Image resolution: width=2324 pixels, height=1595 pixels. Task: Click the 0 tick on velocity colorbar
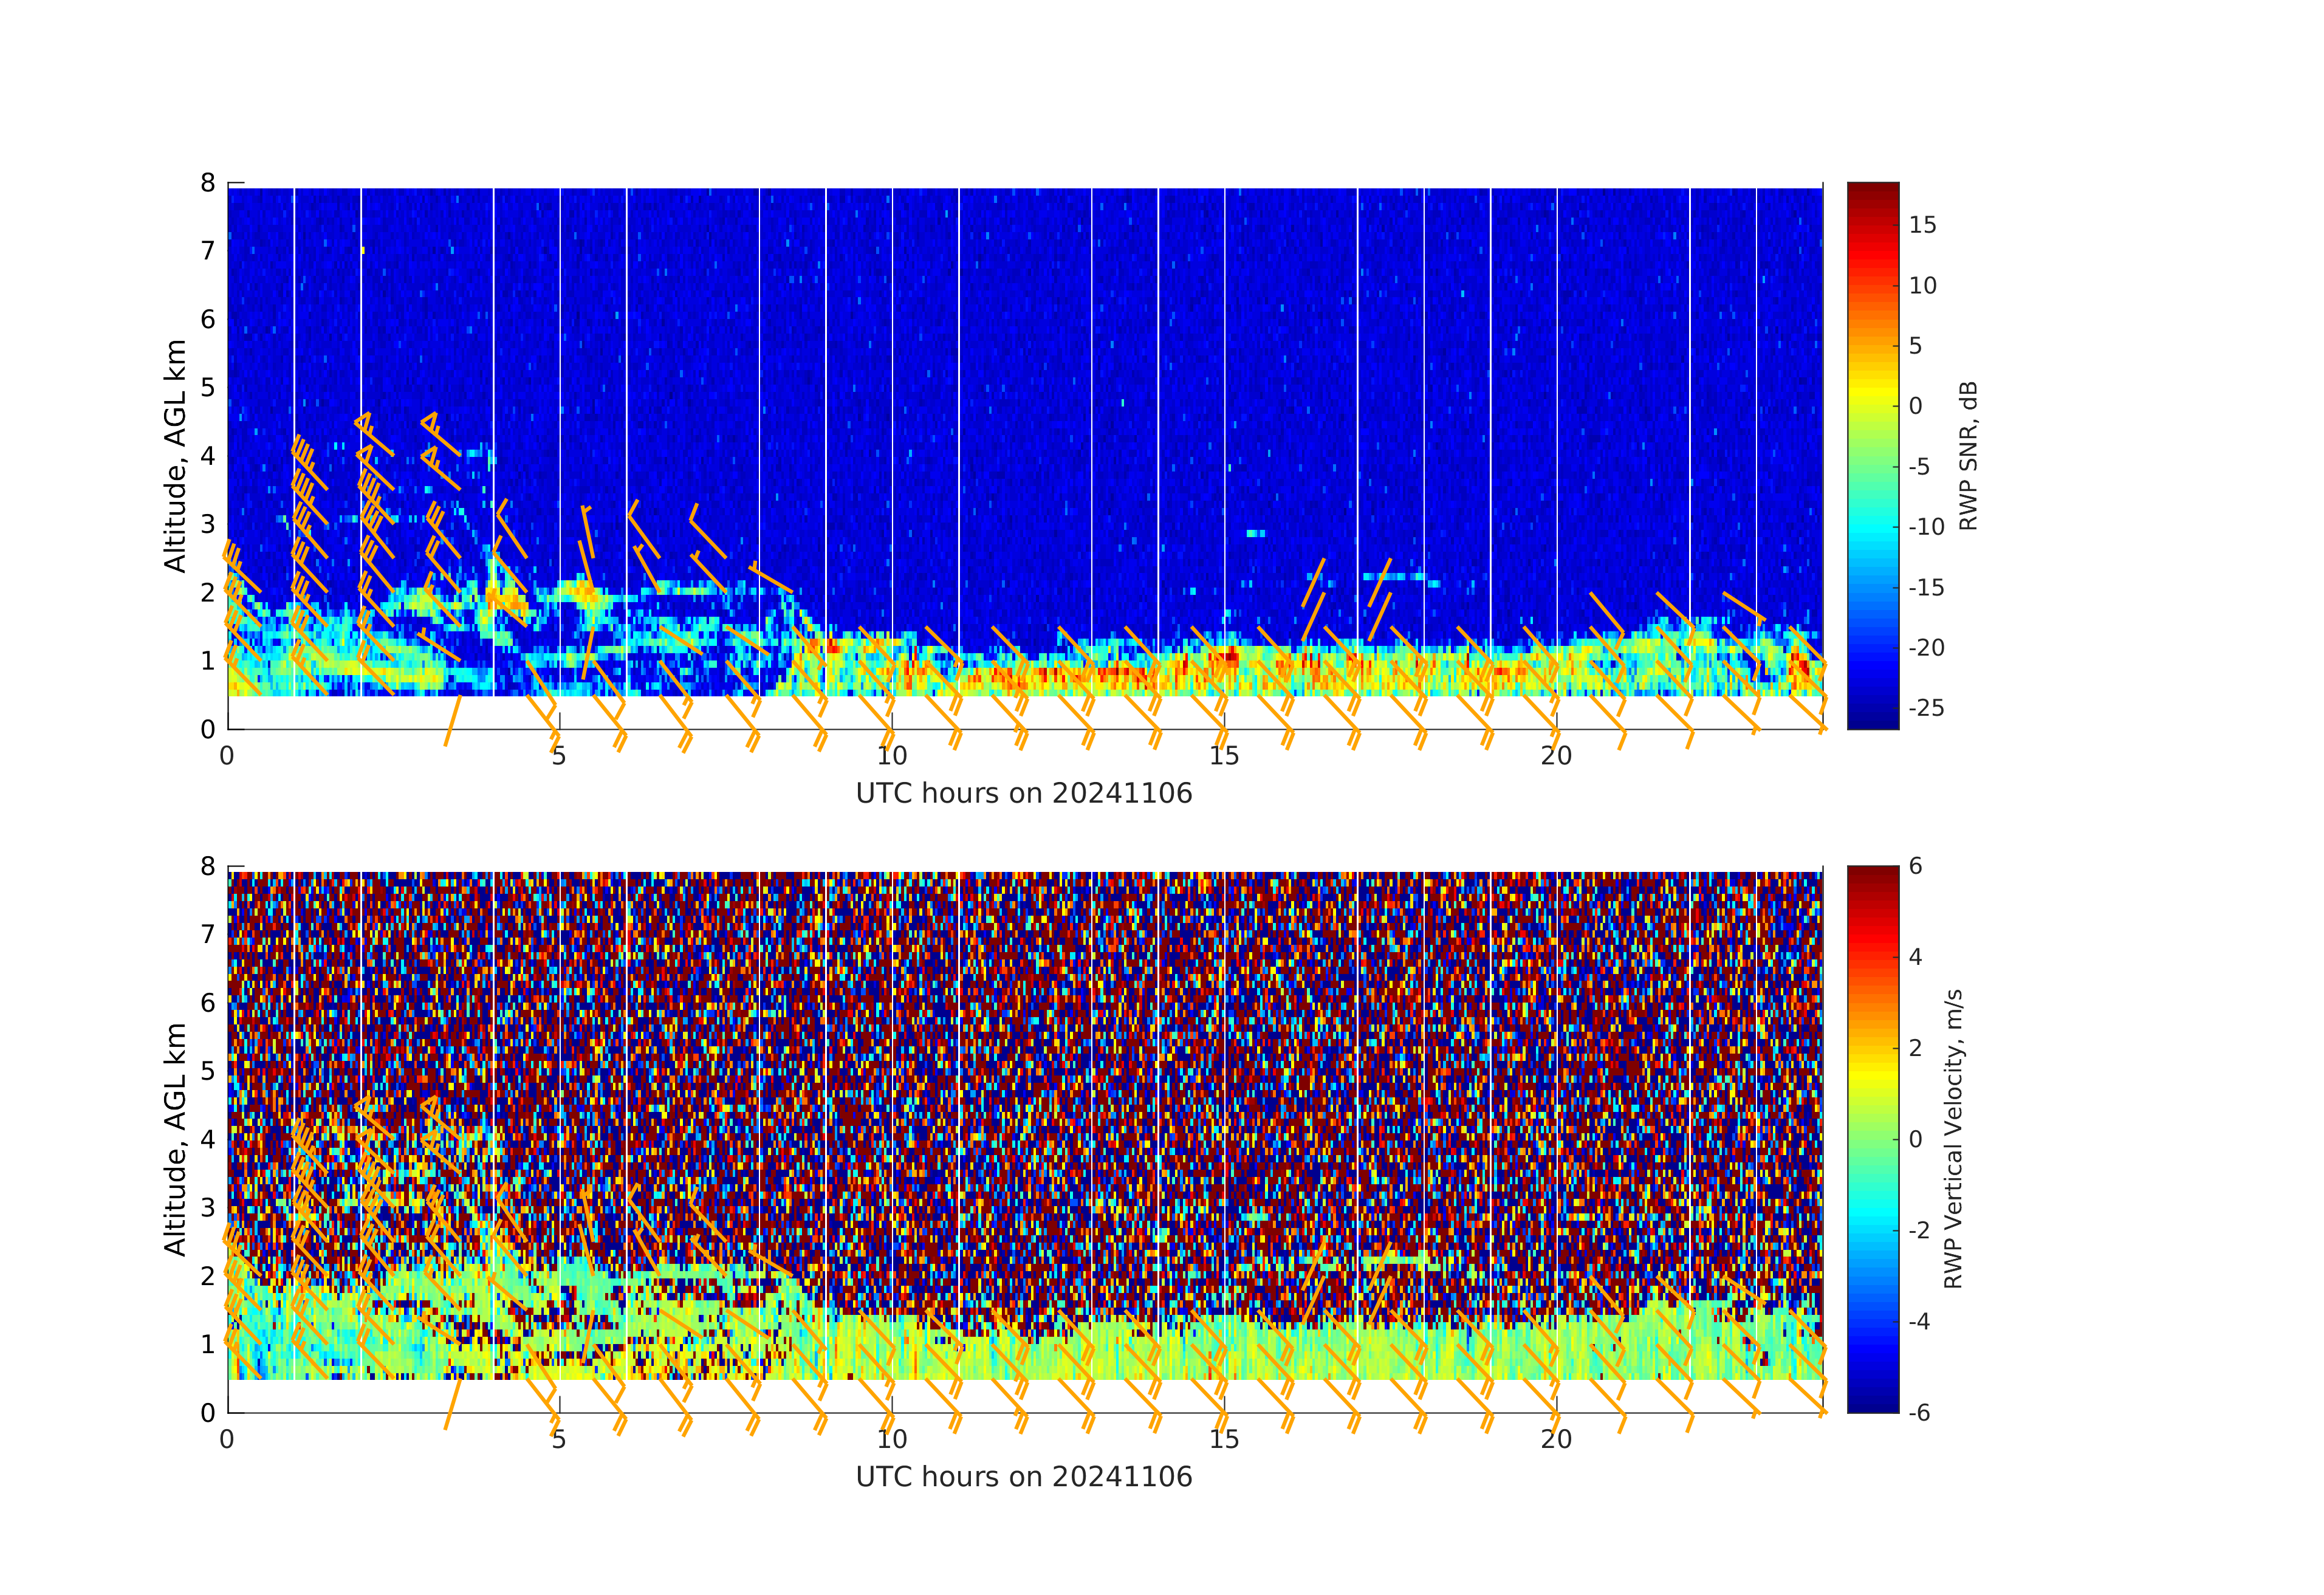(x=1915, y=1139)
